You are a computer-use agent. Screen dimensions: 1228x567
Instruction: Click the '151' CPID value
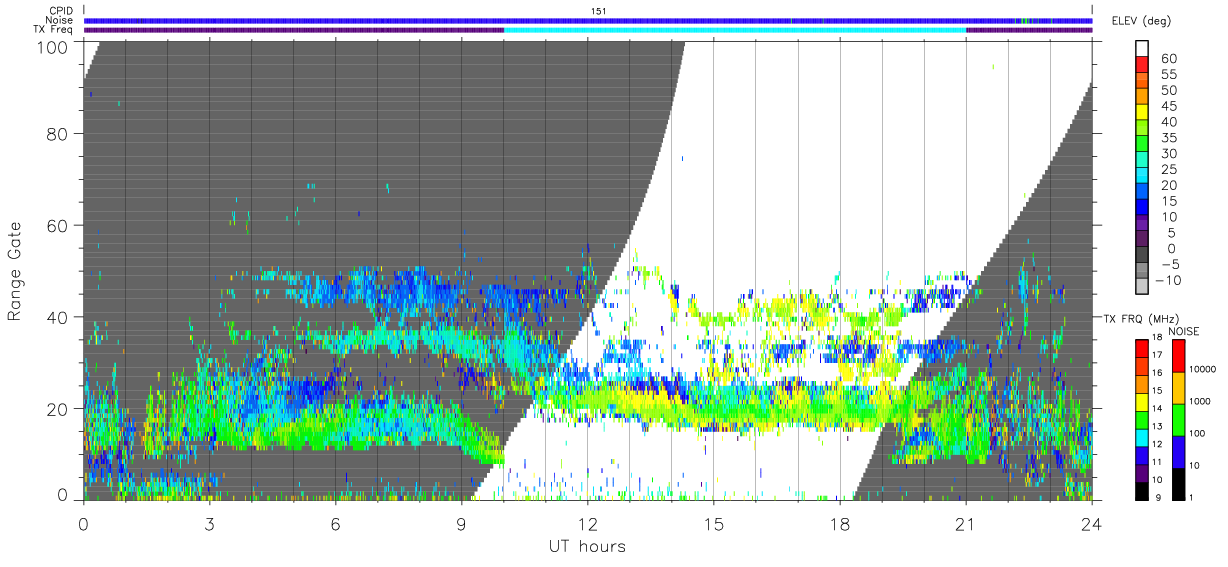(x=598, y=11)
